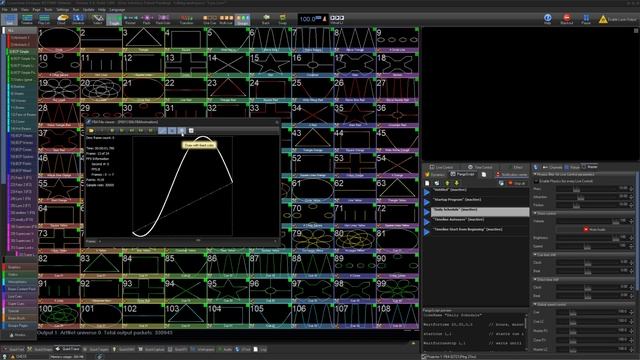Open the Log tab at the bottom

[260, 349]
